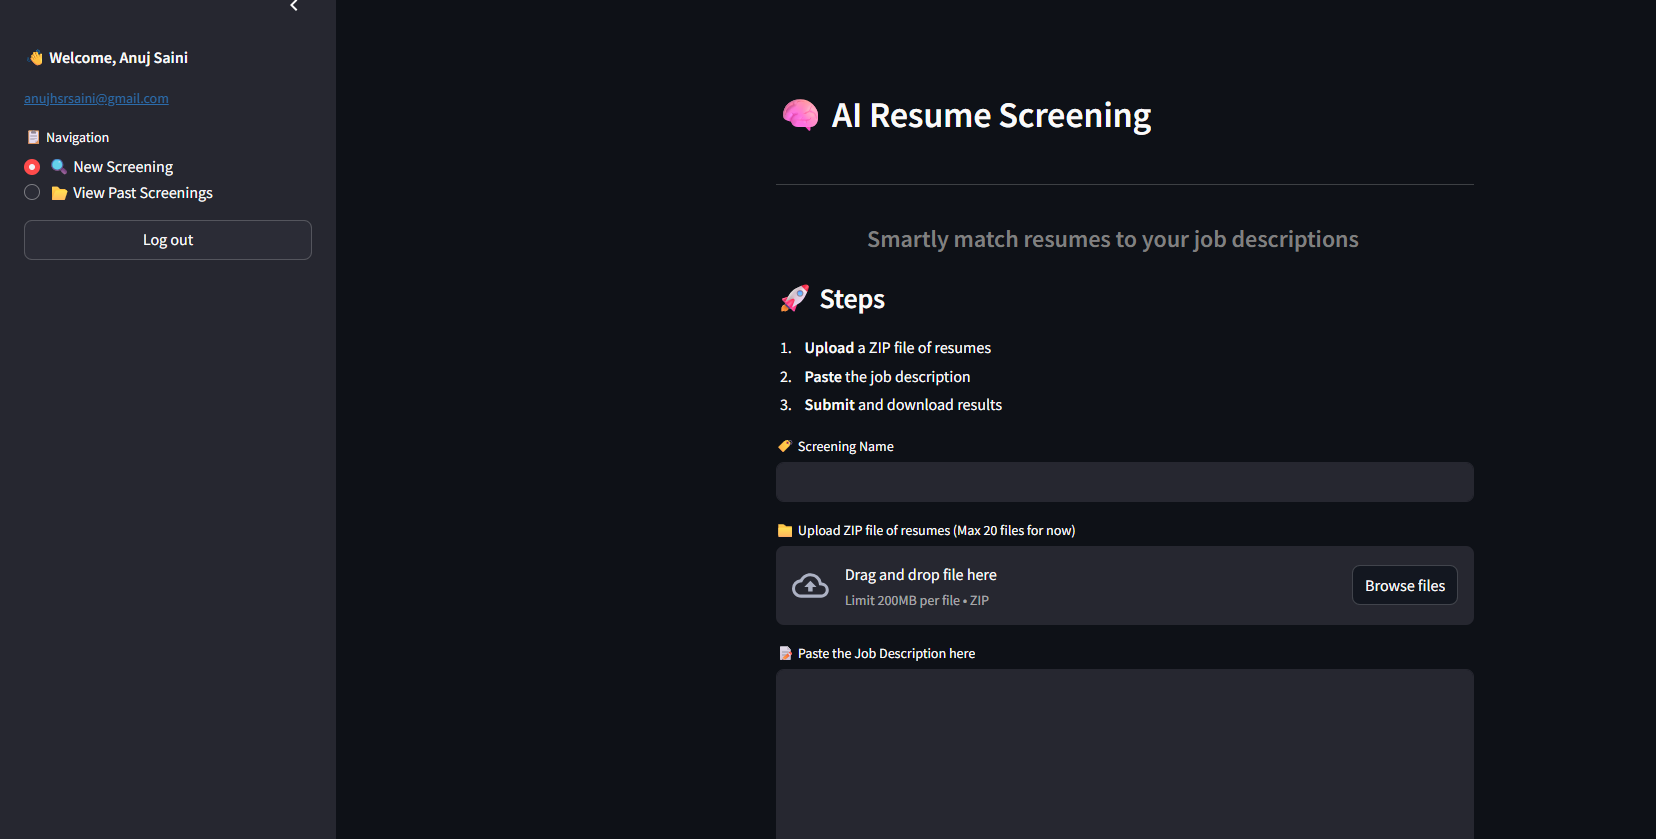Click the 'Limit 200MB per file • ZIP' text
The image size is (1656, 839).
pos(917,601)
